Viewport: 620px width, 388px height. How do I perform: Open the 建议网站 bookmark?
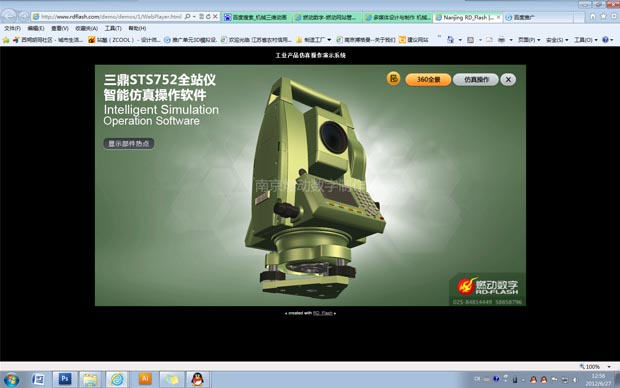tap(414, 40)
